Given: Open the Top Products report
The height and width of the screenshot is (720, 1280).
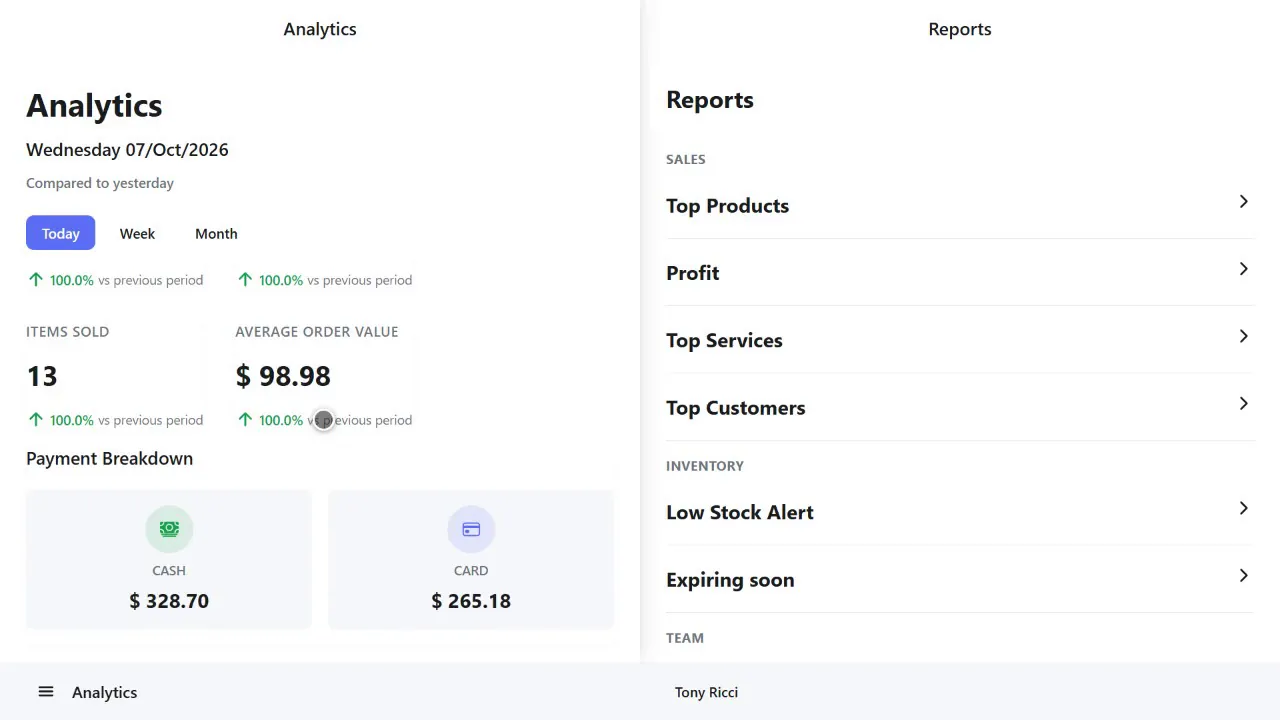Looking at the screenshot, I should 960,205.
